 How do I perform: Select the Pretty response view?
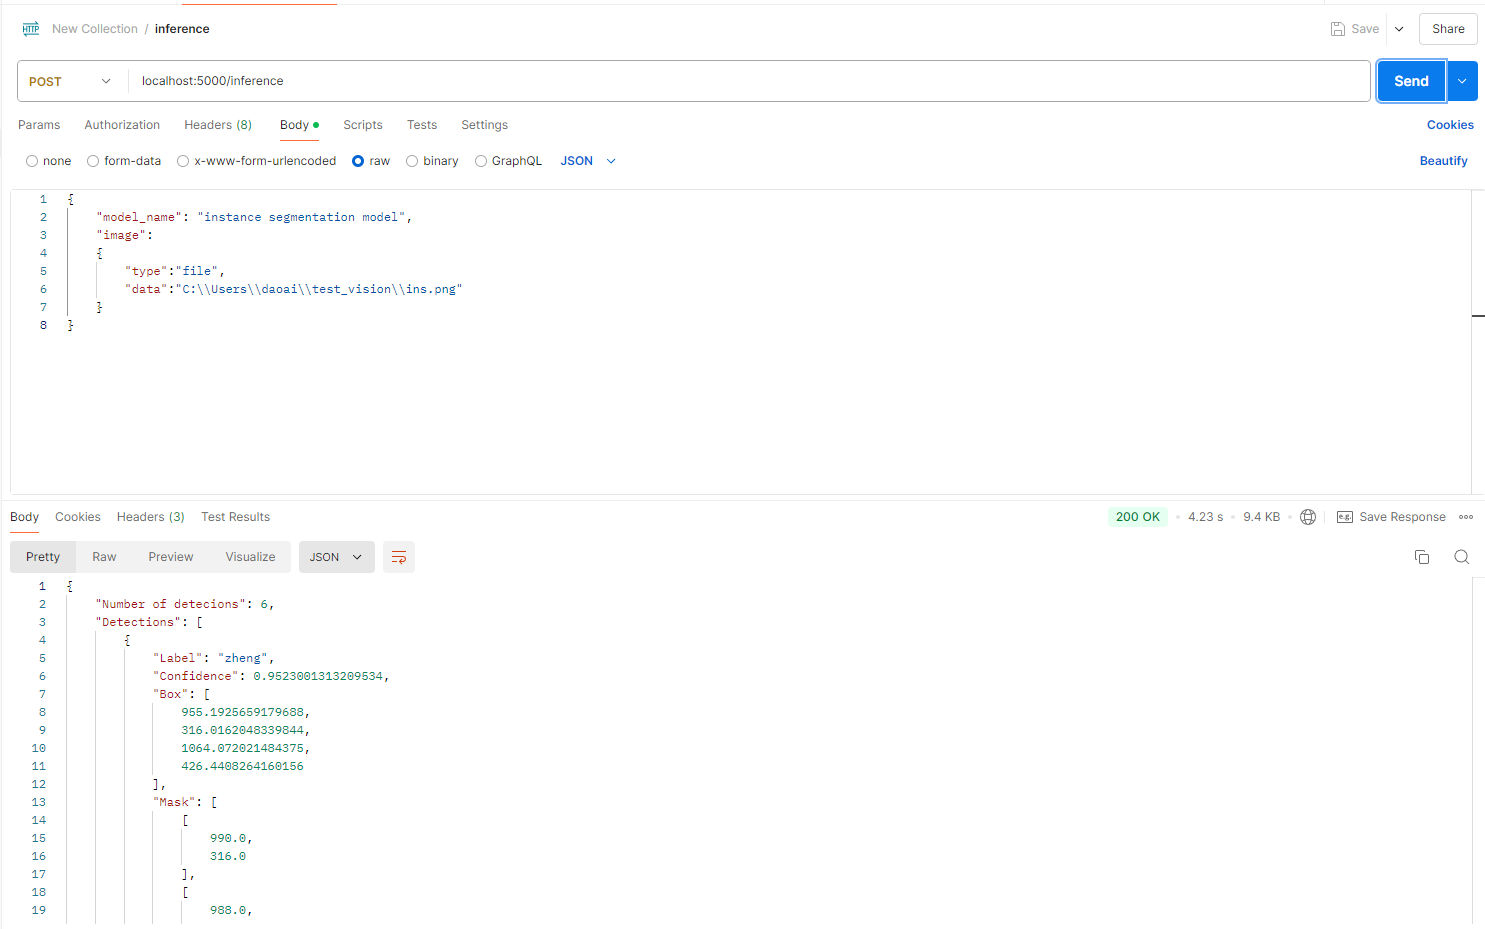43,557
